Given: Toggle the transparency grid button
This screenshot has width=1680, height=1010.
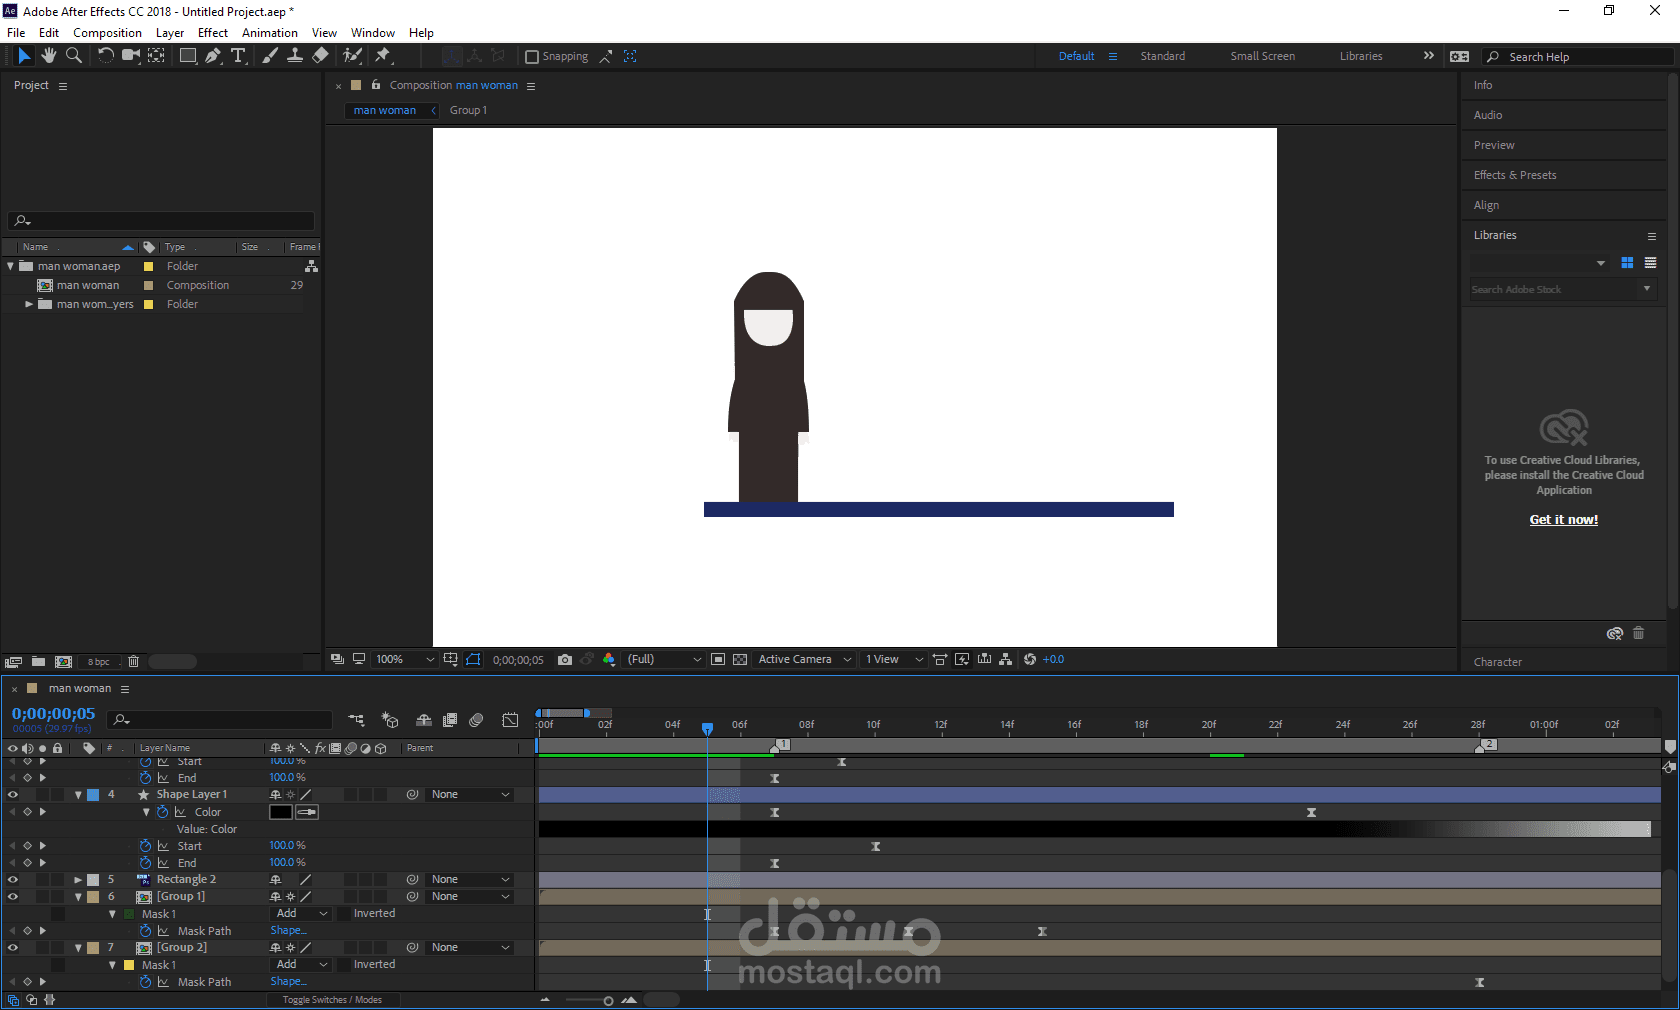Looking at the screenshot, I should pyautogui.click(x=740, y=660).
